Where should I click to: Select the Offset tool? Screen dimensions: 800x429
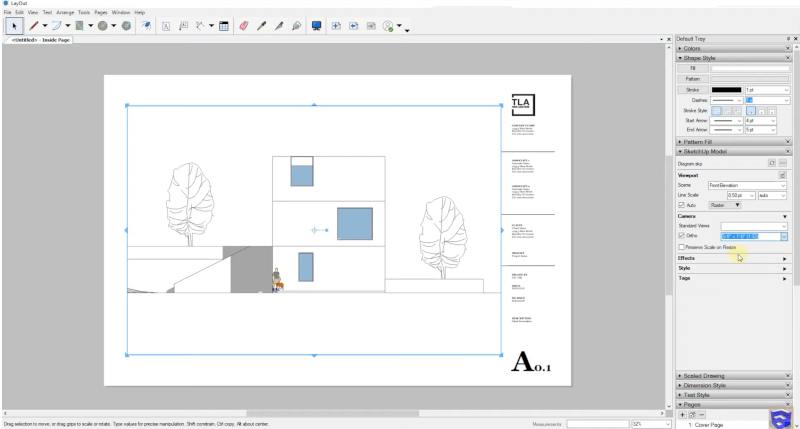tap(146, 26)
